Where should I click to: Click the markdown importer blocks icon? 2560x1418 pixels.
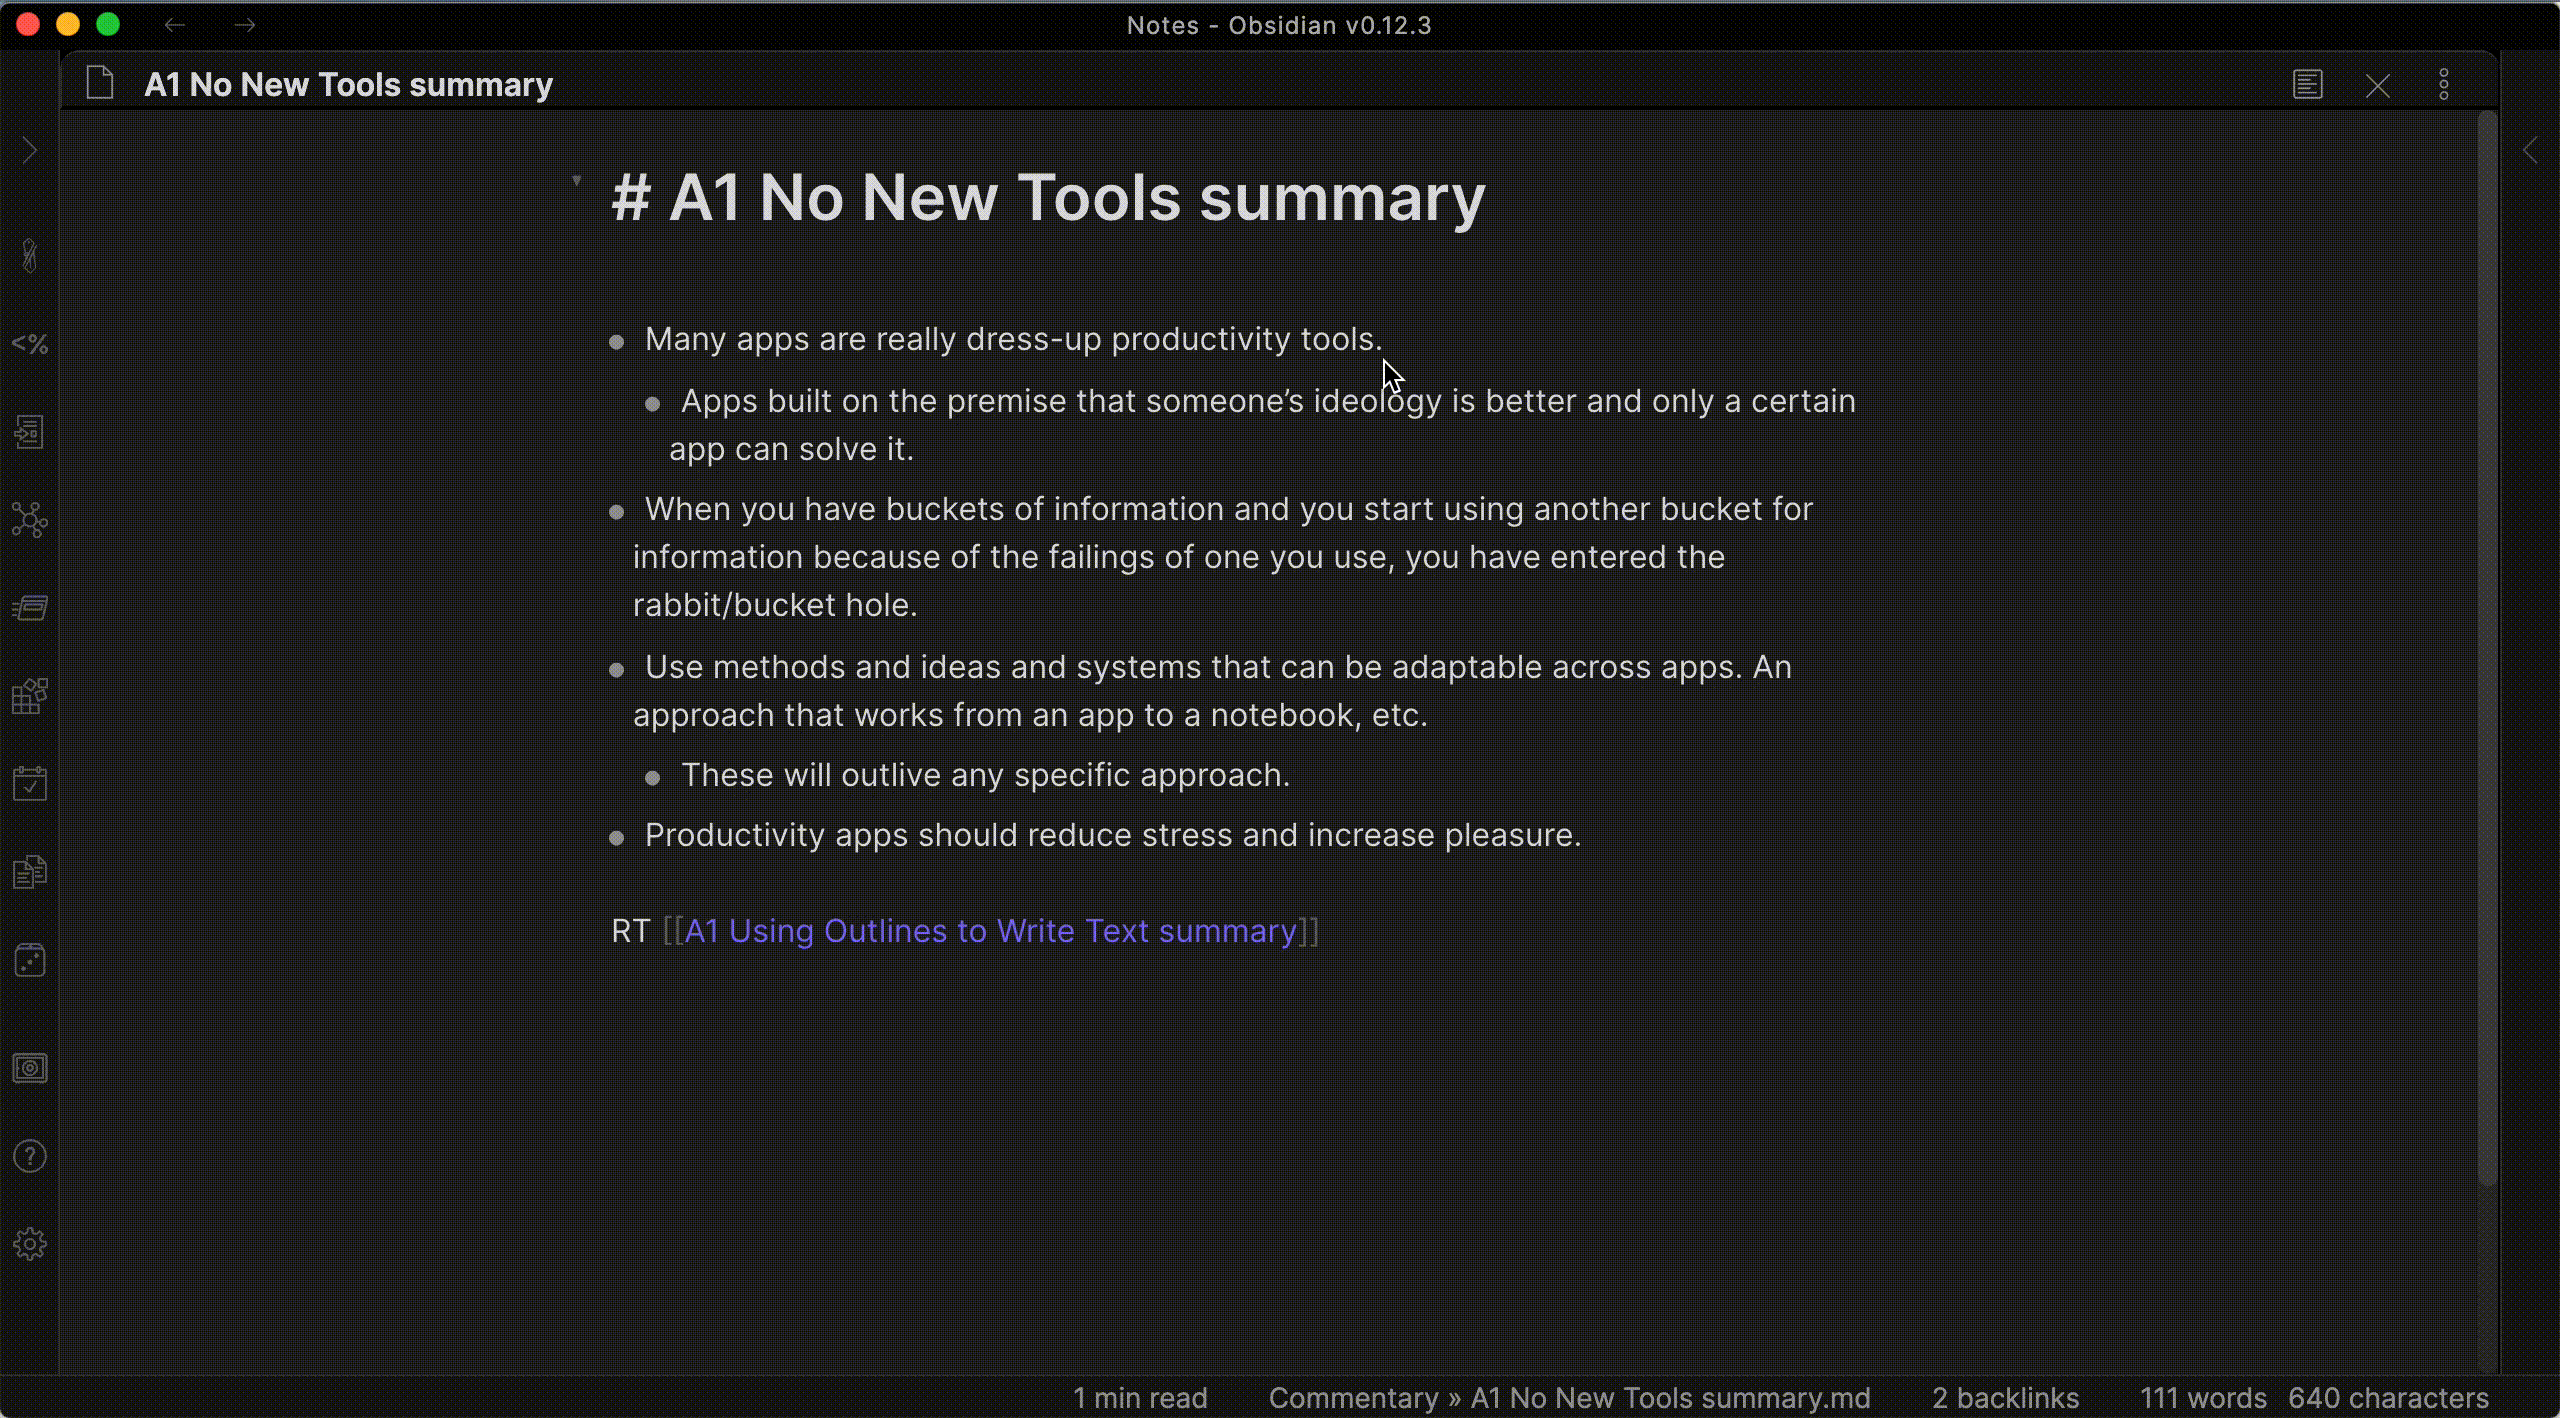pyautogui.click(x=30, y=696)
